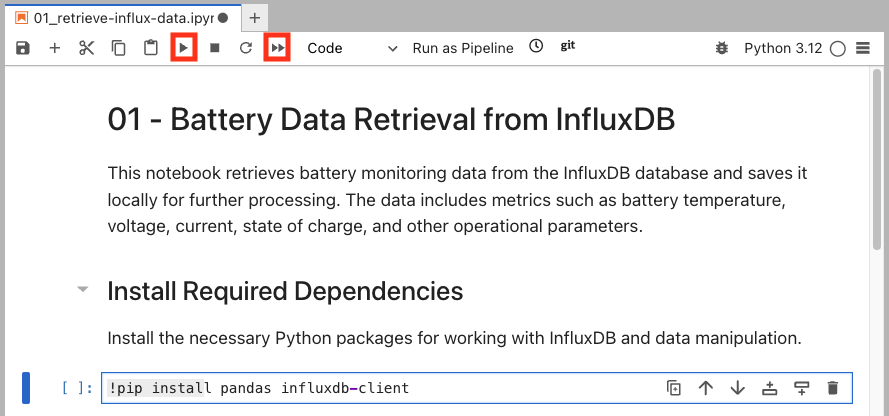Switch kernel via Python 3.12 label

(783, 48)
